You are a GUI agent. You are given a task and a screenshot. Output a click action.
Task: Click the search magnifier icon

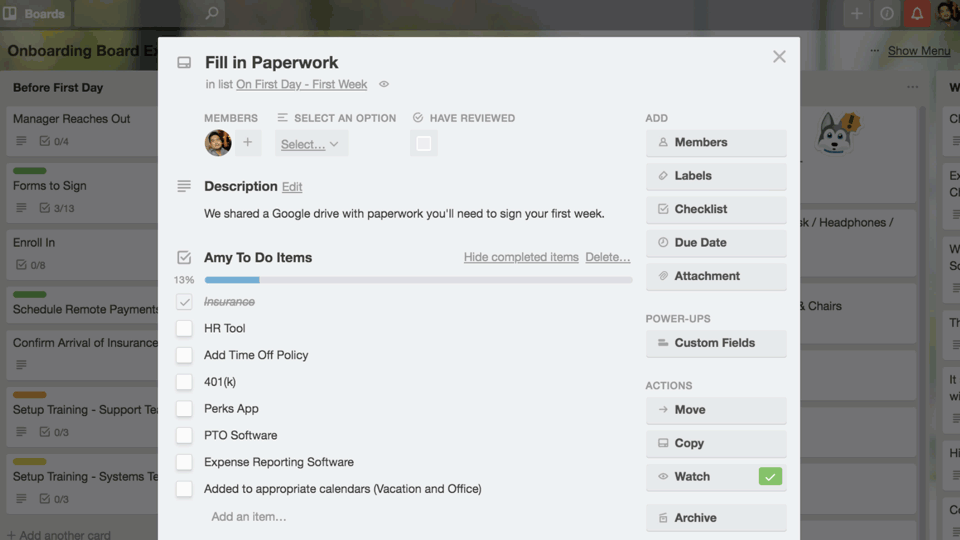coord(212,13)
